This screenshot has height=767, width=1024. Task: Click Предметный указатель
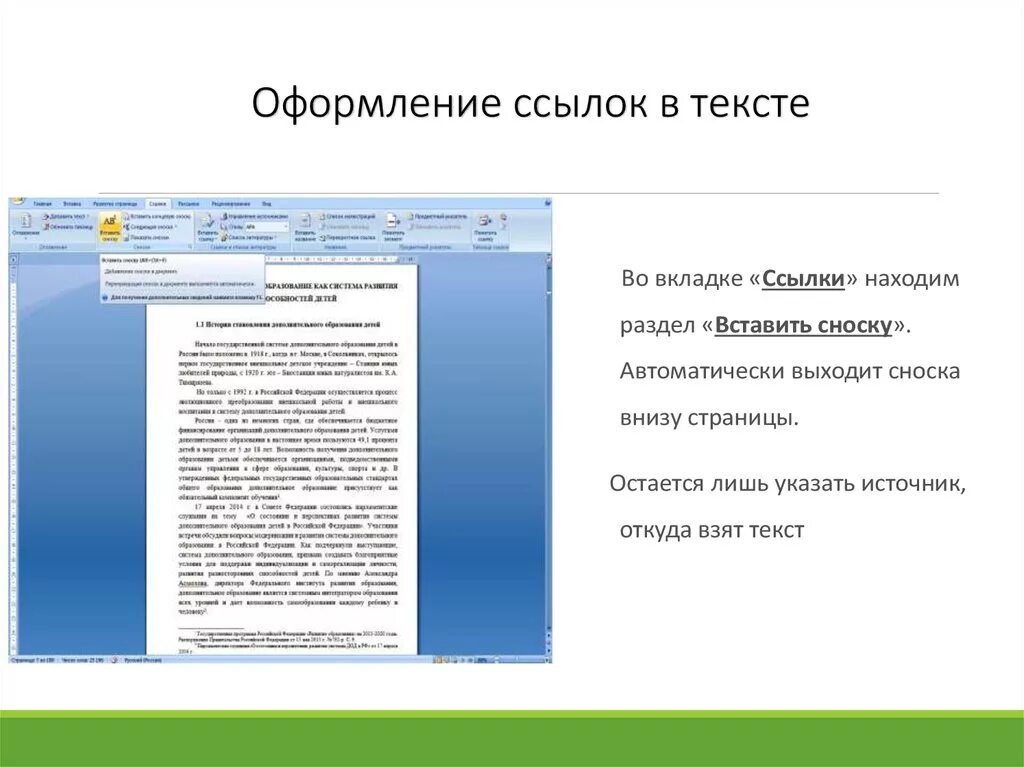click(437, 216)
